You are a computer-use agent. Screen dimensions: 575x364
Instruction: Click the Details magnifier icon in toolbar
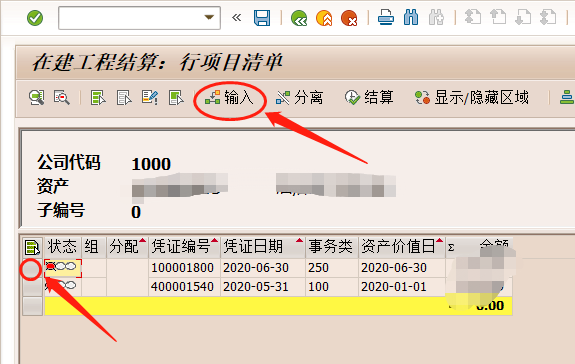tap(37, 98)
